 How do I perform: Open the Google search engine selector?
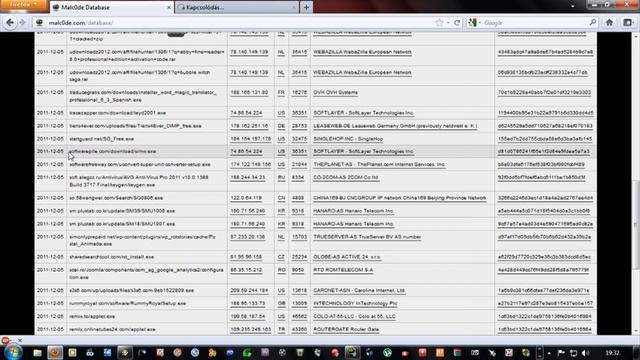[474, 23]
